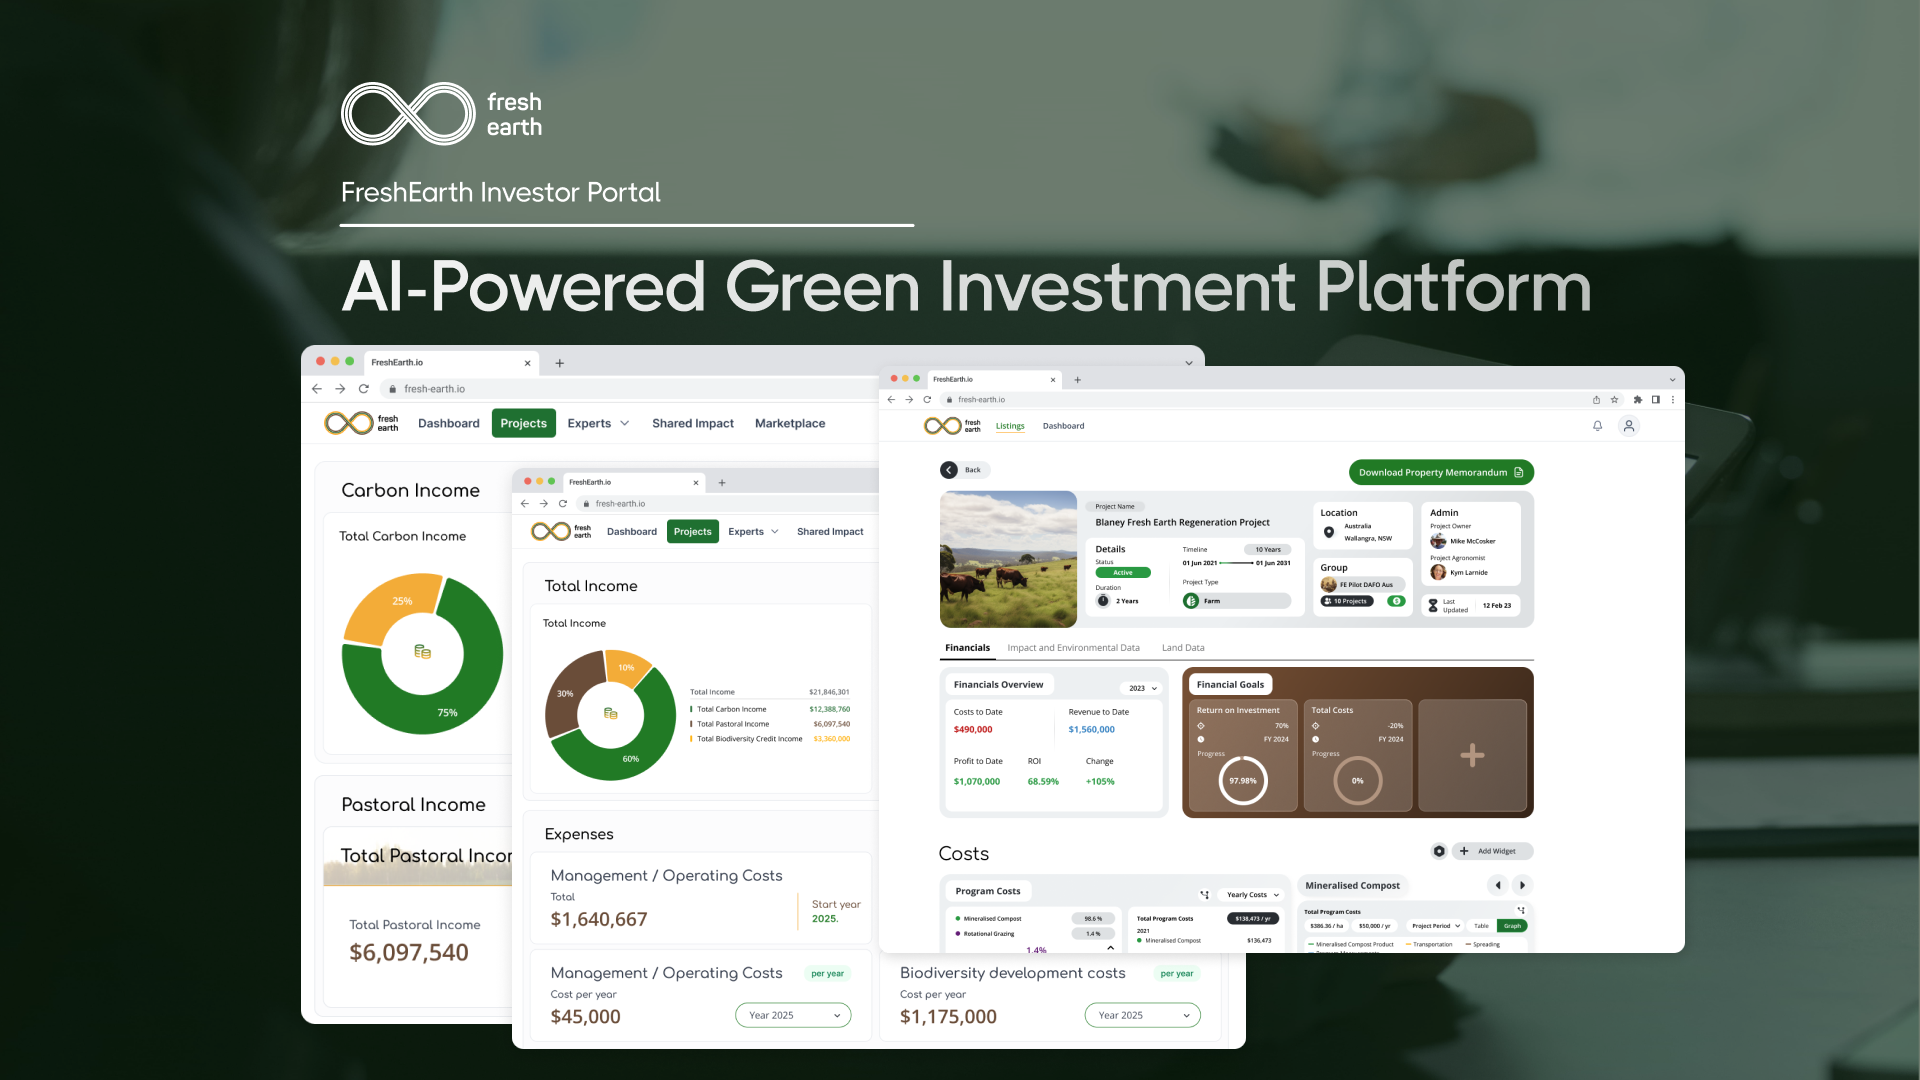Switch to Impact and Environmental Data tab

1073,648
